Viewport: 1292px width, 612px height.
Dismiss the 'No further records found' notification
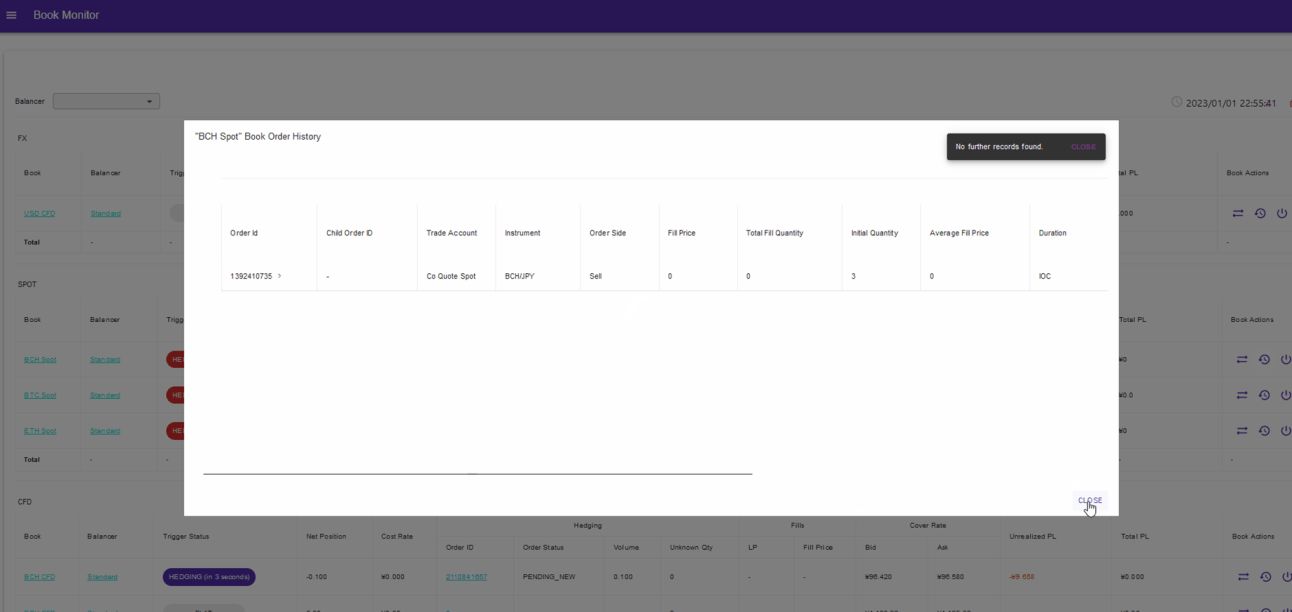point(1082,147)
